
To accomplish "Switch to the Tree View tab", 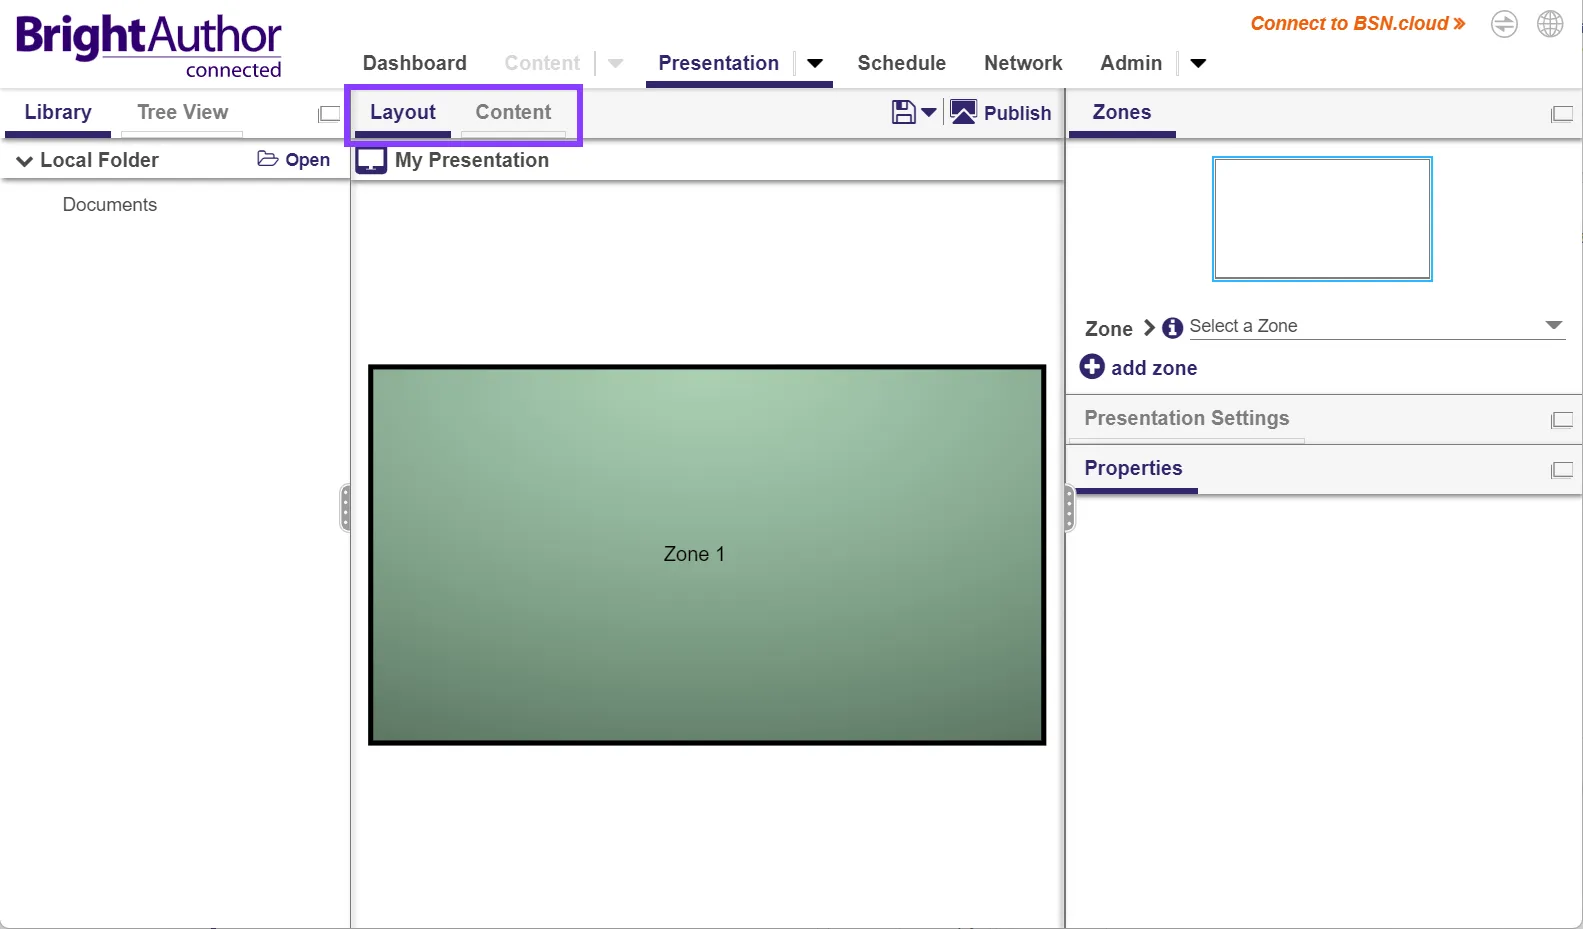I will [182, 112].
